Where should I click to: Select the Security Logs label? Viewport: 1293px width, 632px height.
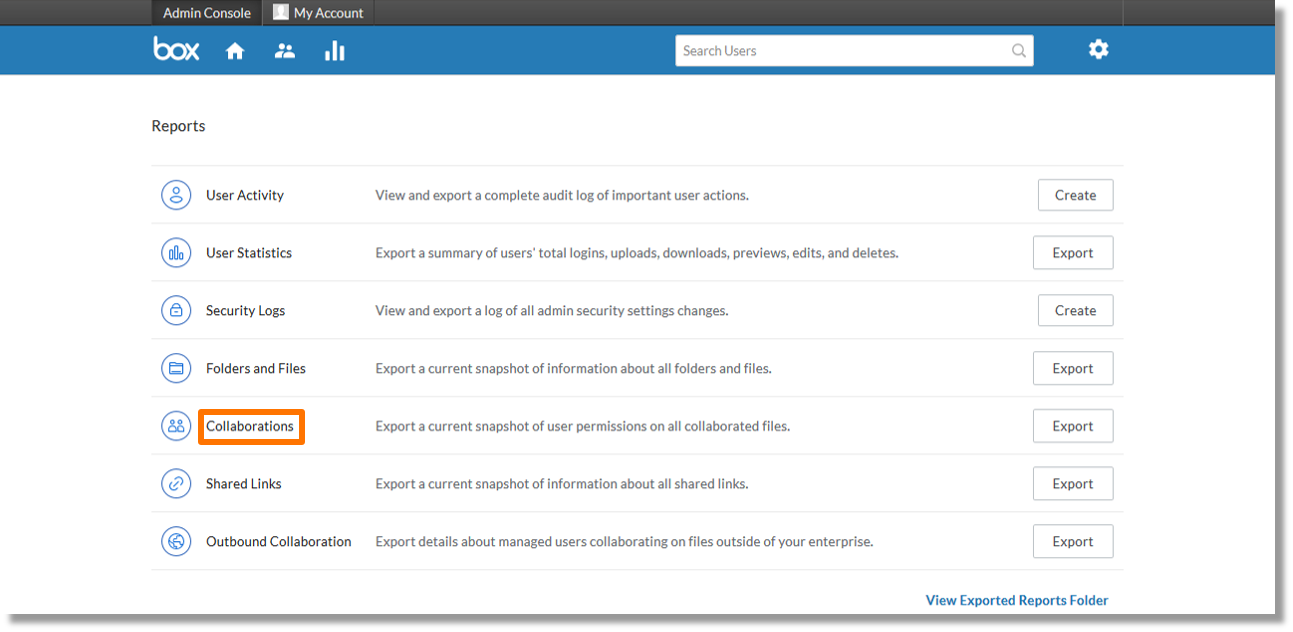click(x=245, y=311)
